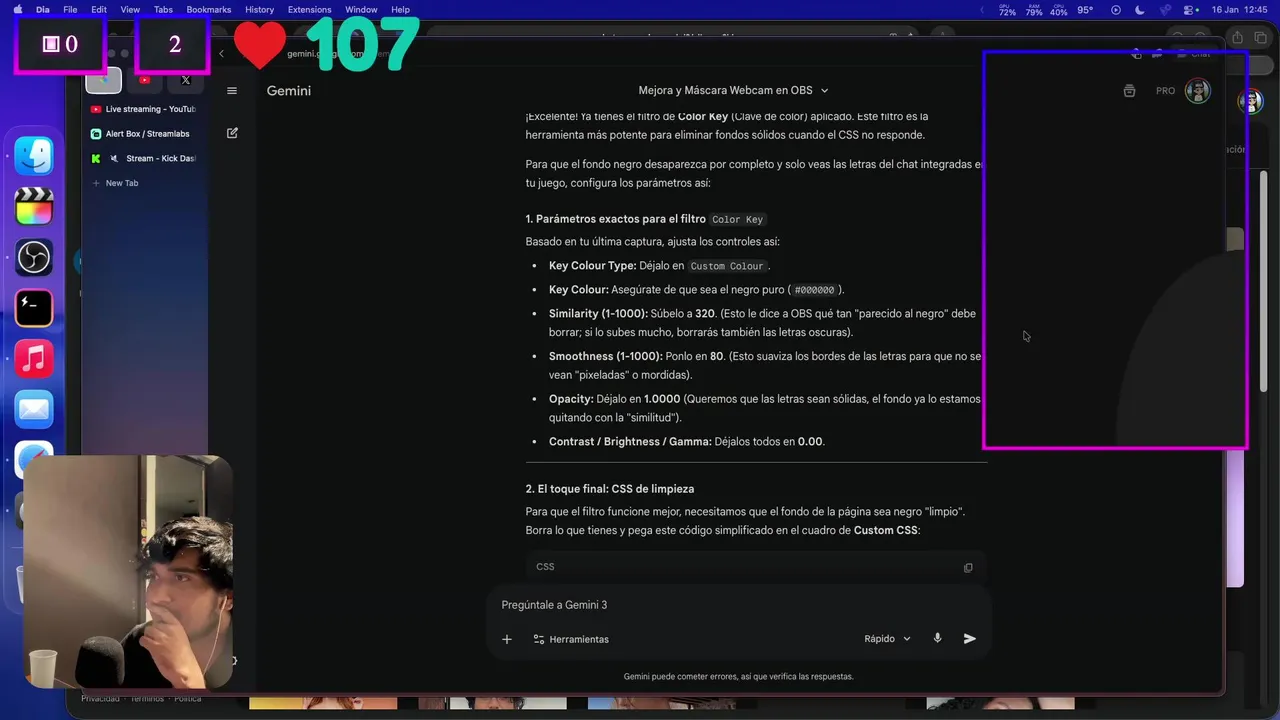Viewport: 1280px width, 720px height.
Task: Create a New Tab in sidebar
Action: [x=146, y=183]
